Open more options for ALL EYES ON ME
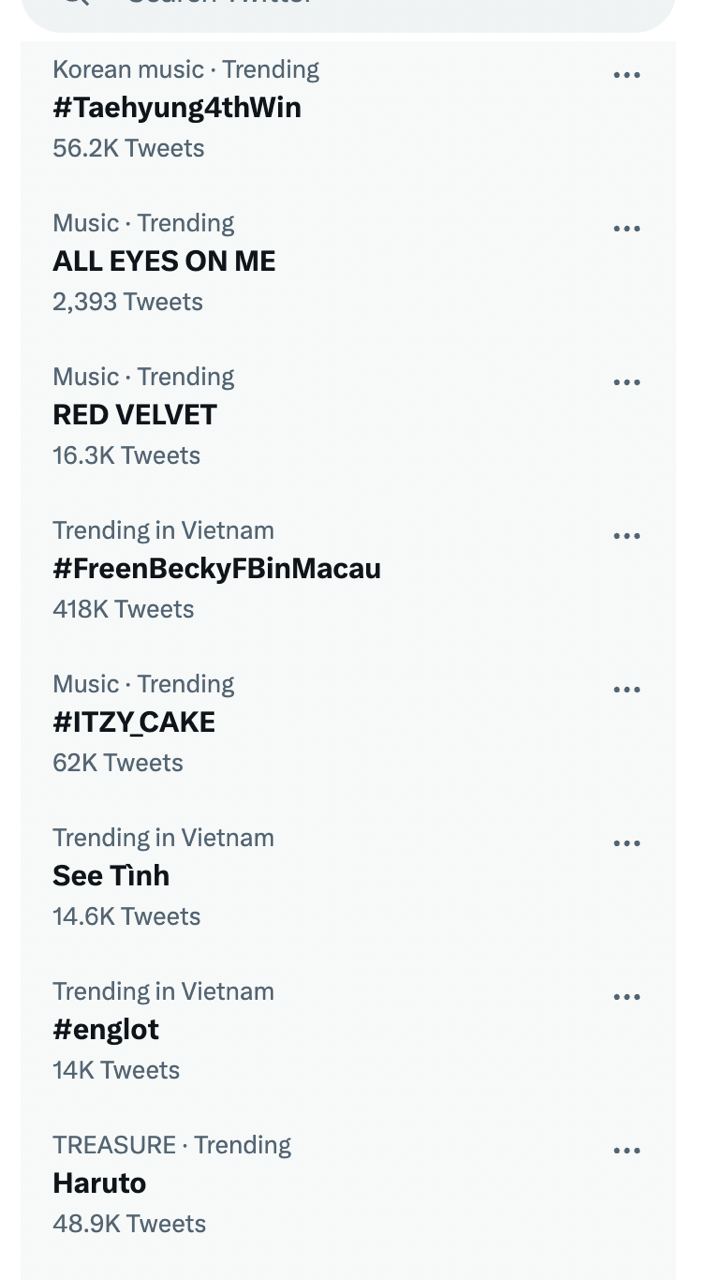This screenshot has height=1280, width=708. tap(627, 229)
